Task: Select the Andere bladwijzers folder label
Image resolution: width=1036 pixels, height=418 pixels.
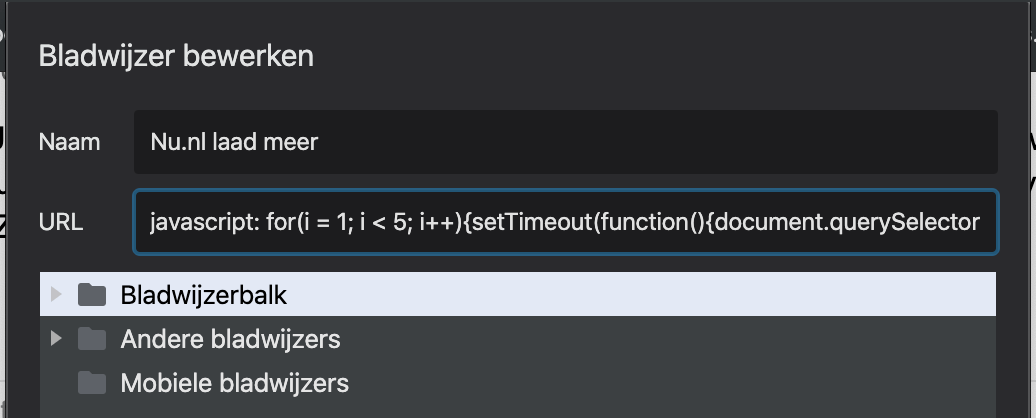Action: pos(230,339)
